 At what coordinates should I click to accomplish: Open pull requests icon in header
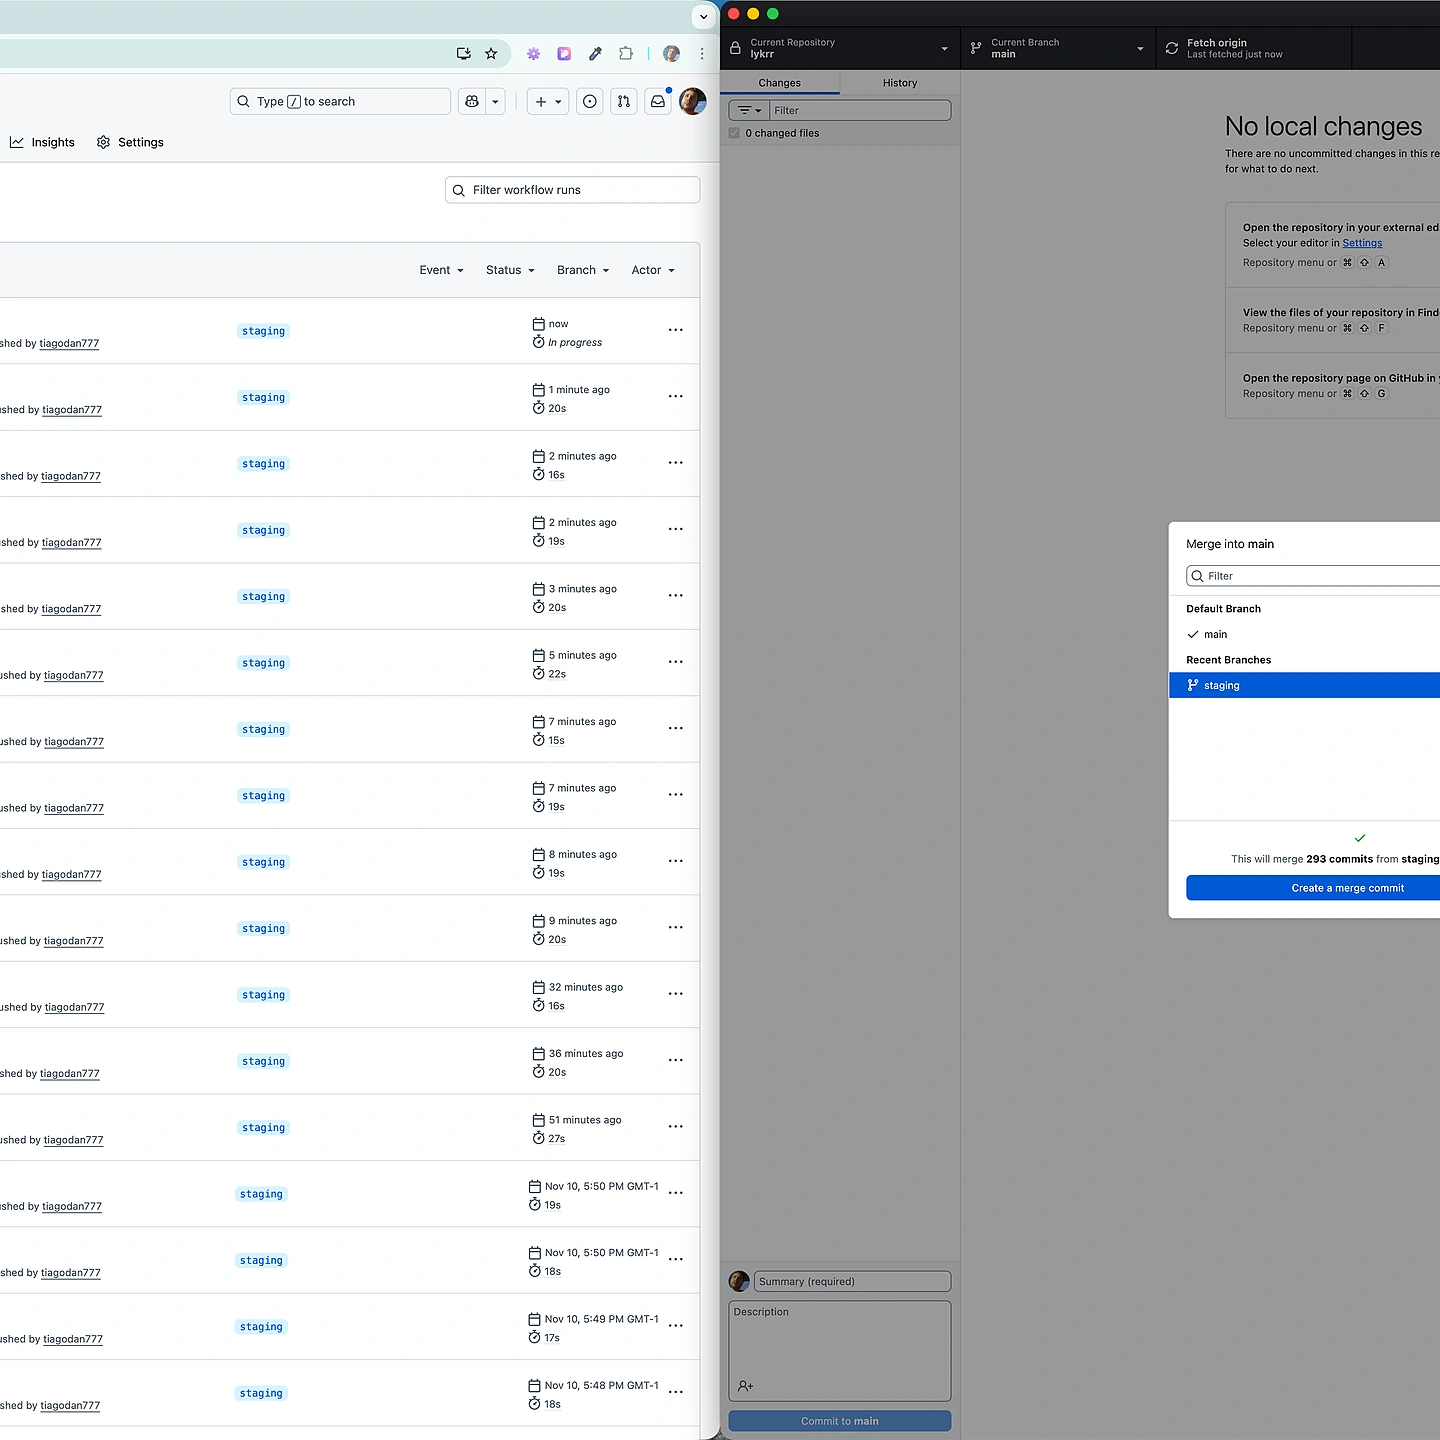tap(624, 101)
